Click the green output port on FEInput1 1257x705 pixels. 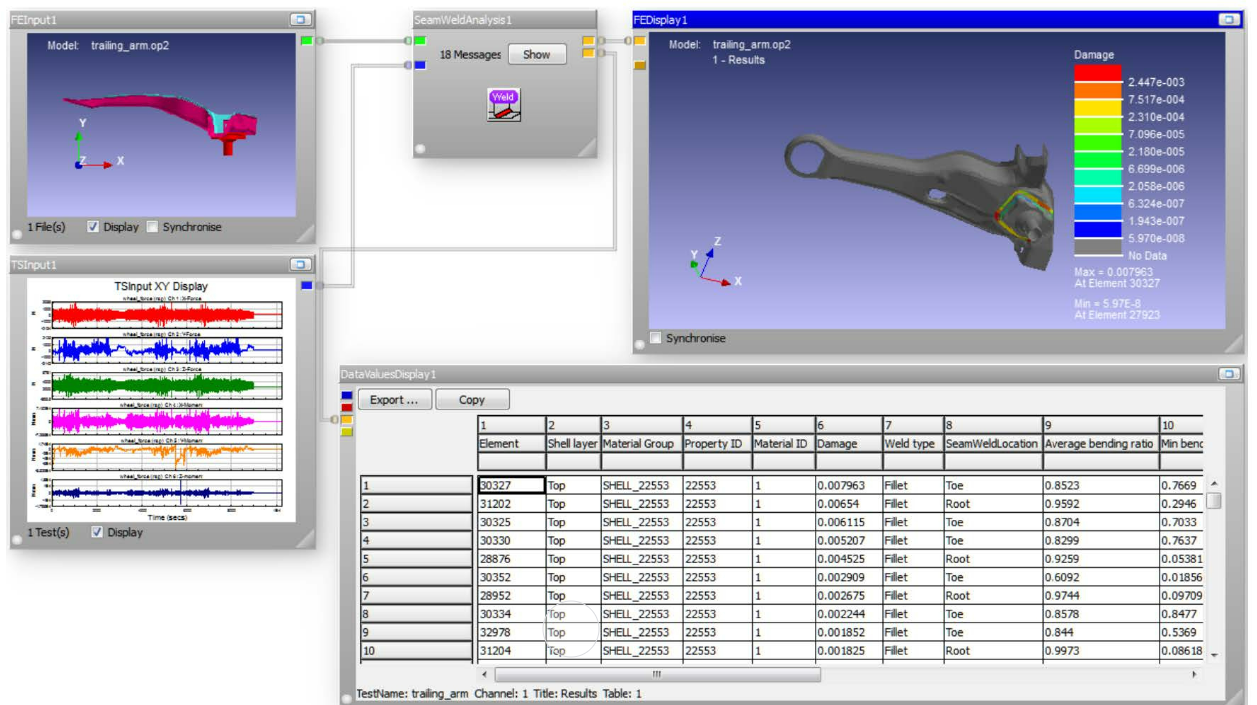tap(306, 41)
